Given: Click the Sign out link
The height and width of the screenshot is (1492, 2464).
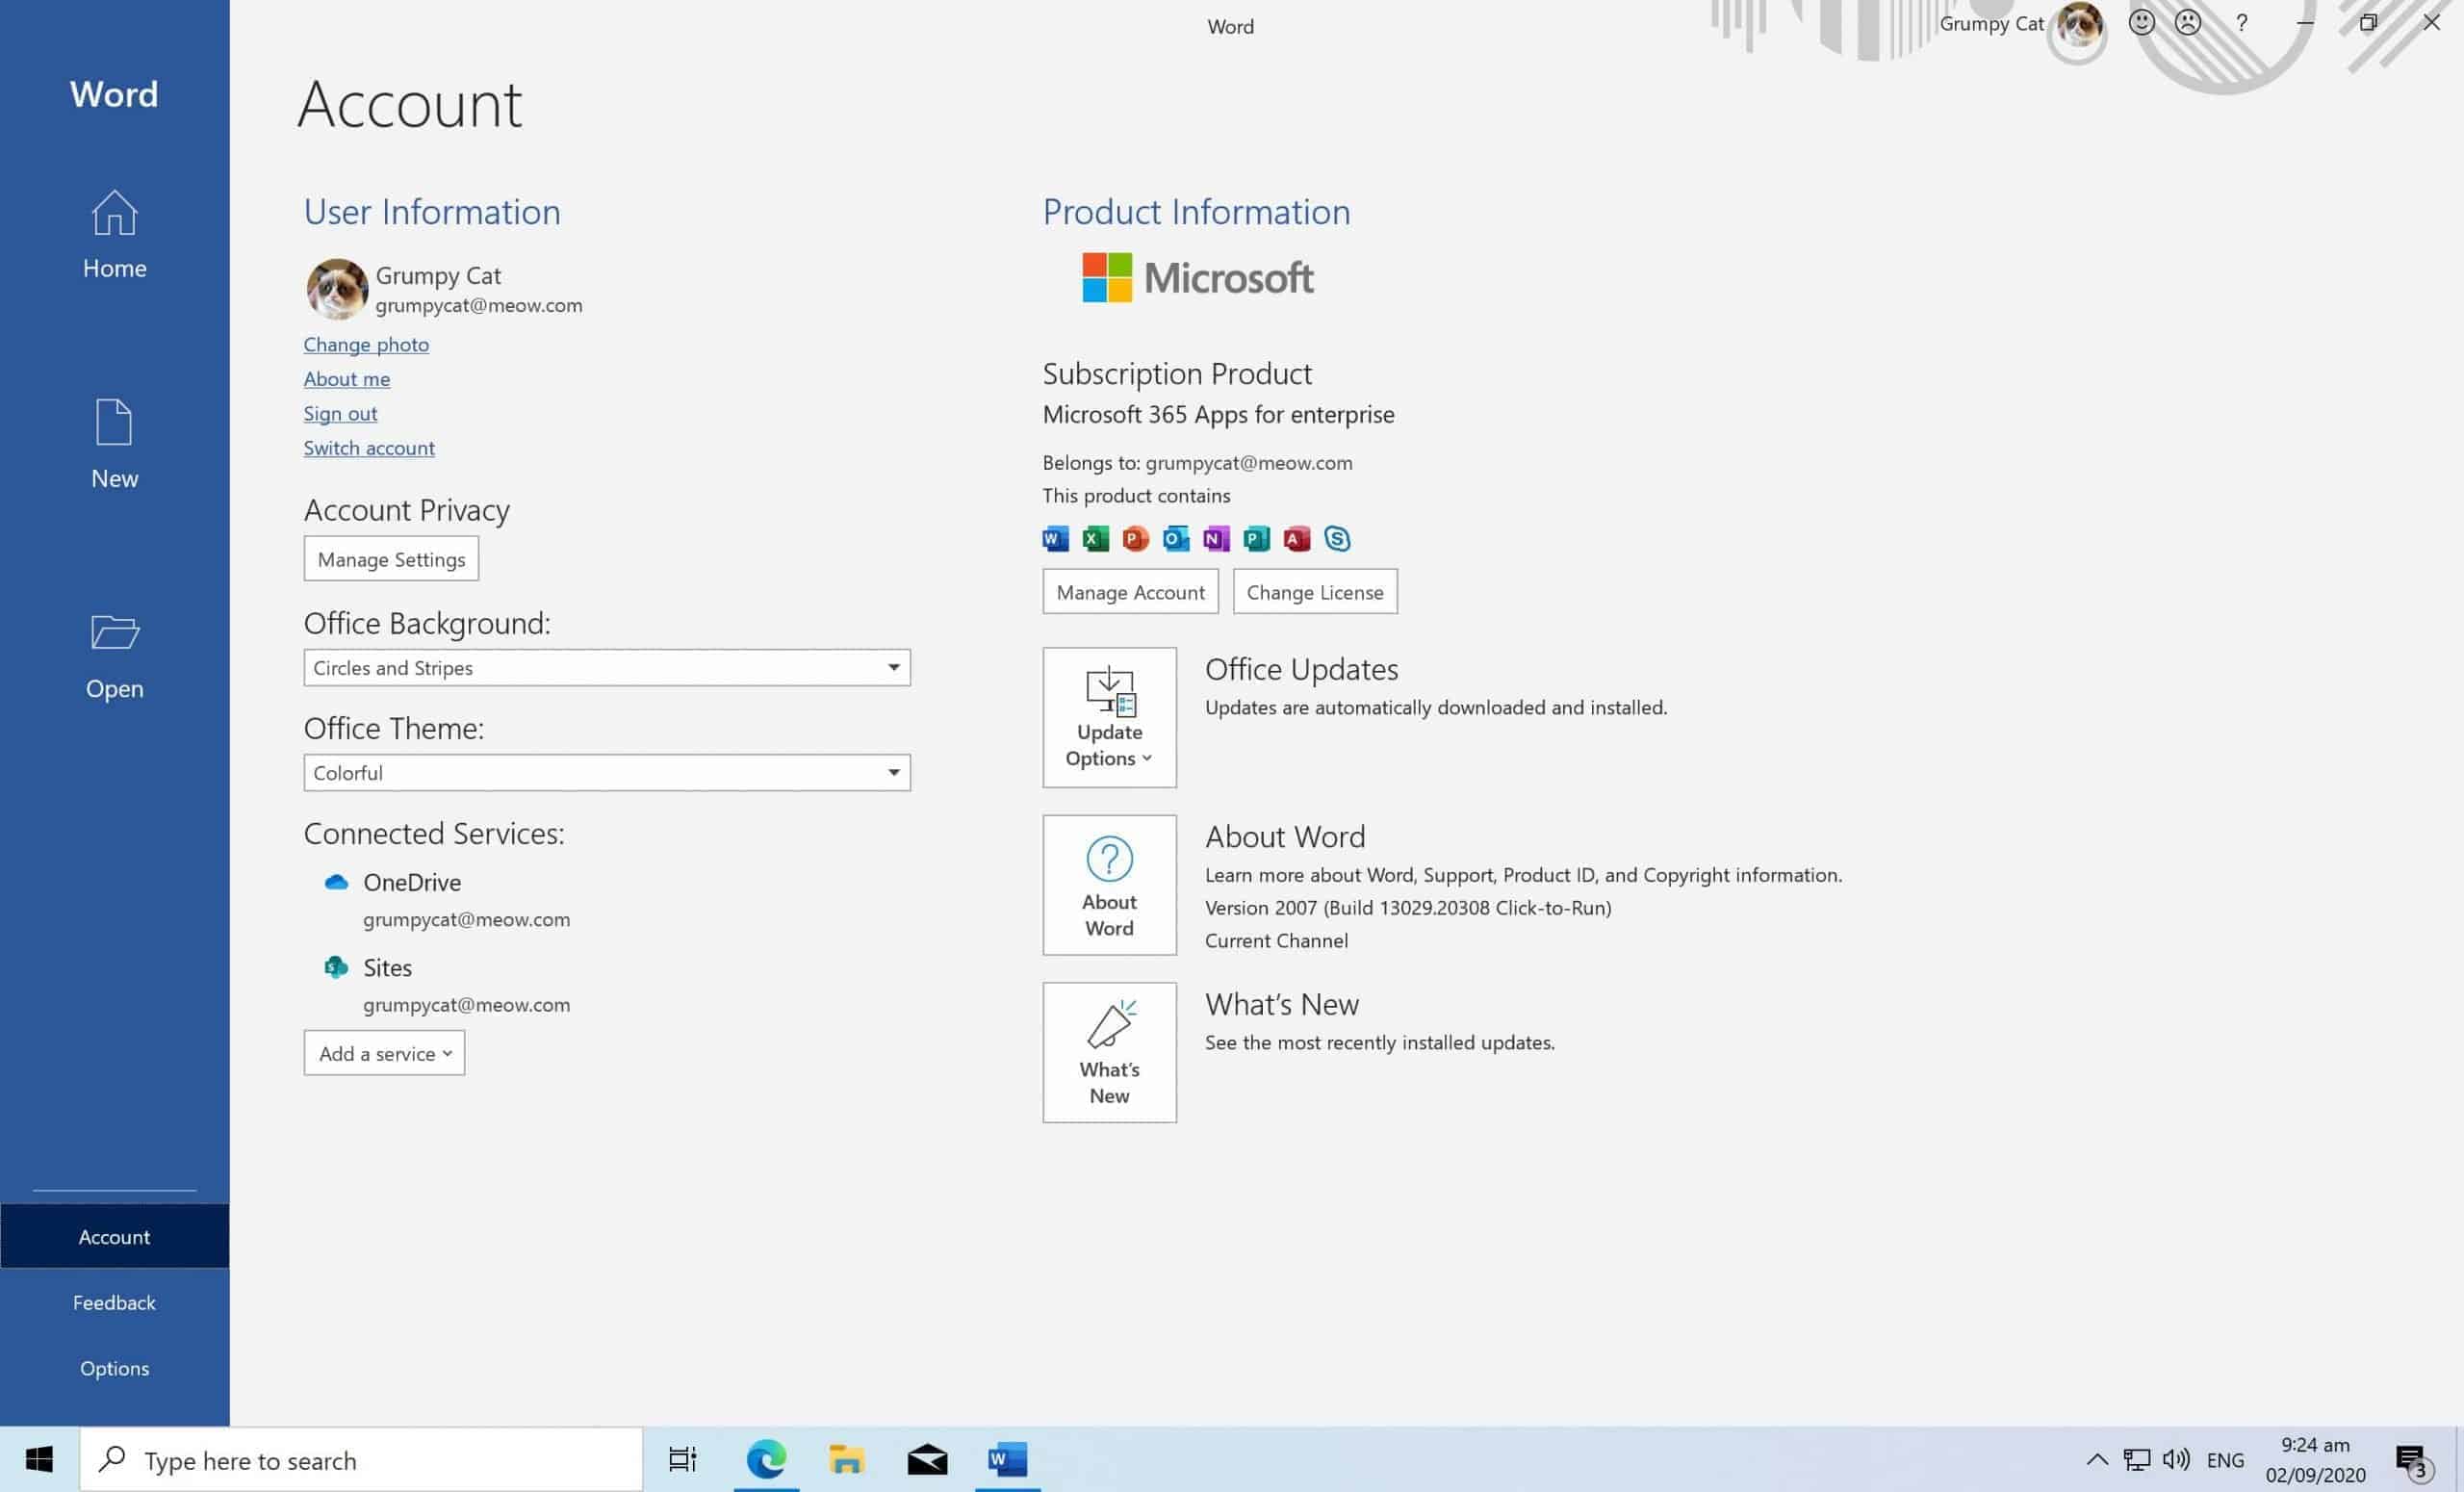Looking at the screenshot, I should (340, 413).
